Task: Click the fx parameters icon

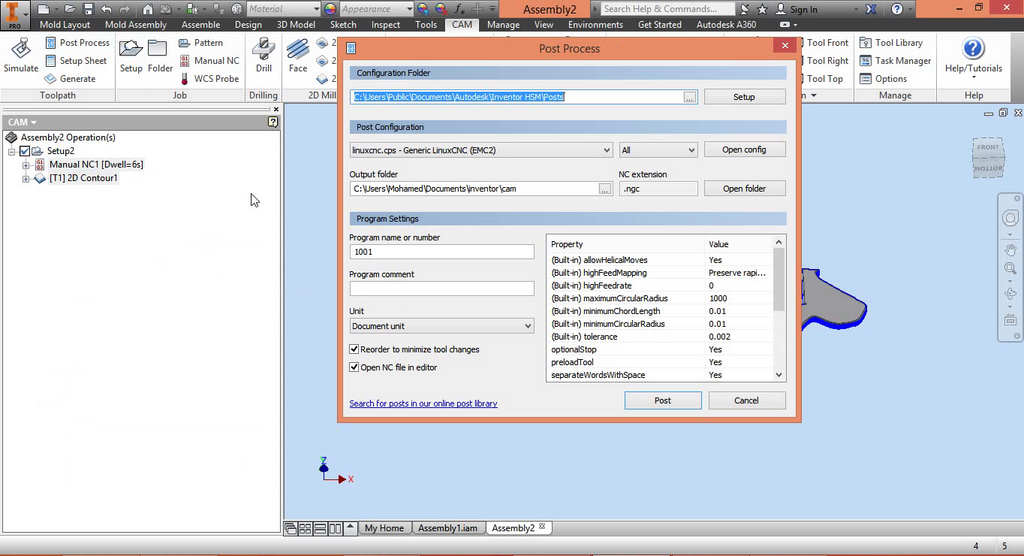Action: pyautogui.click(x=460, y=9)
